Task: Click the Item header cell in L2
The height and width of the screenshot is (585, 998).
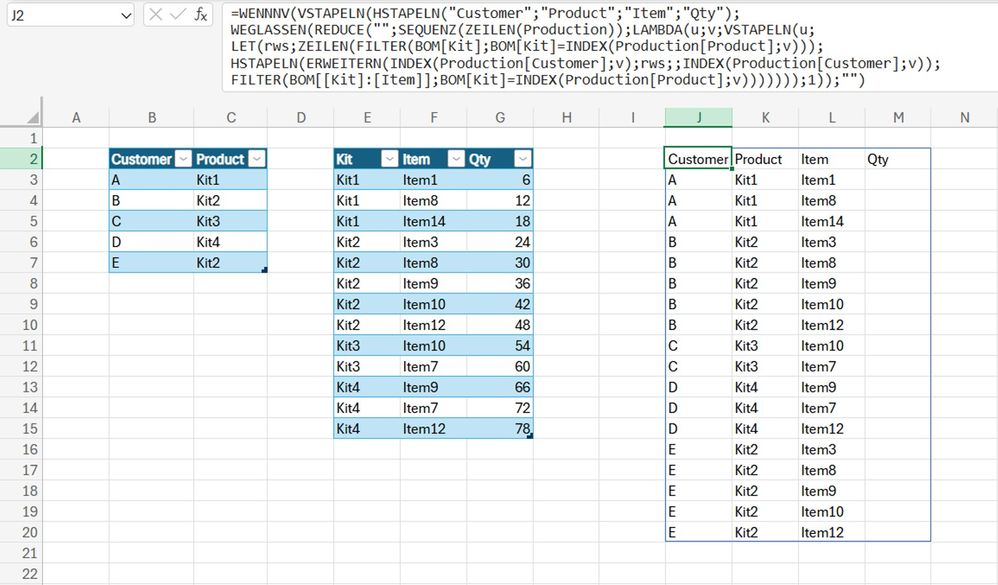Action: pos(832,159)
